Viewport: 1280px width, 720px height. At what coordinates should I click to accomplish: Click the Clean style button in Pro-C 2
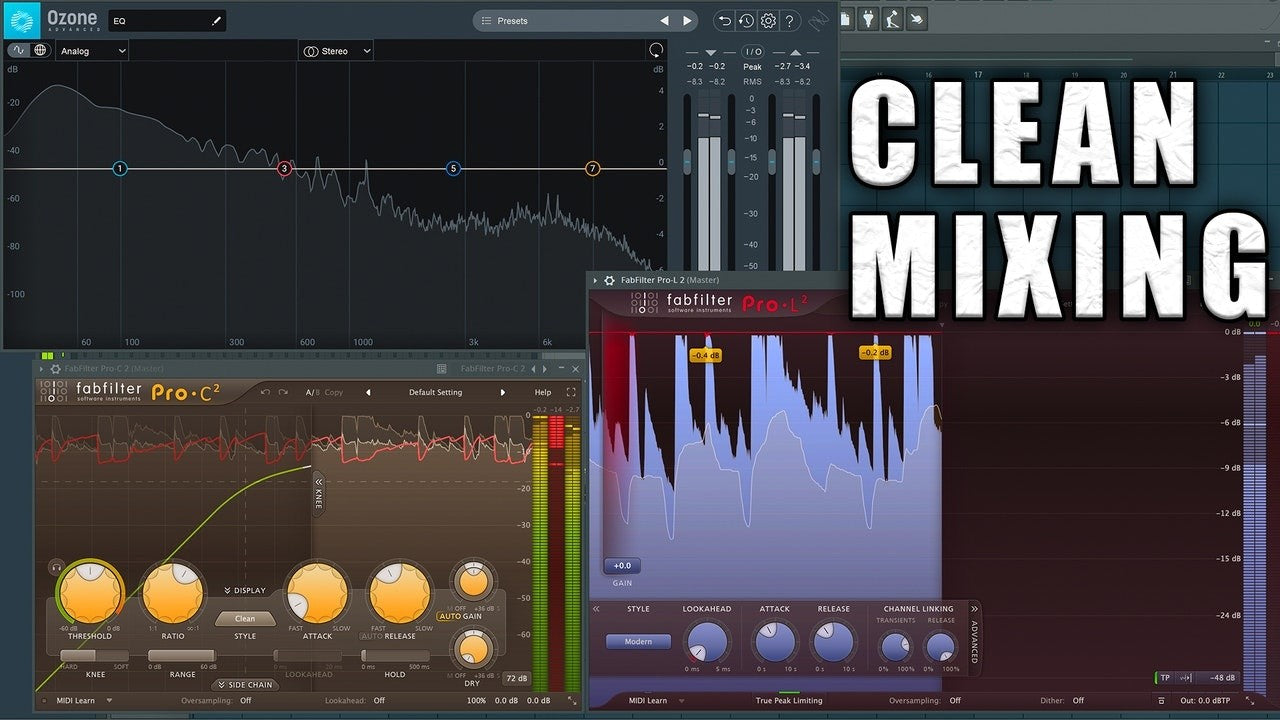pos(245,618)
